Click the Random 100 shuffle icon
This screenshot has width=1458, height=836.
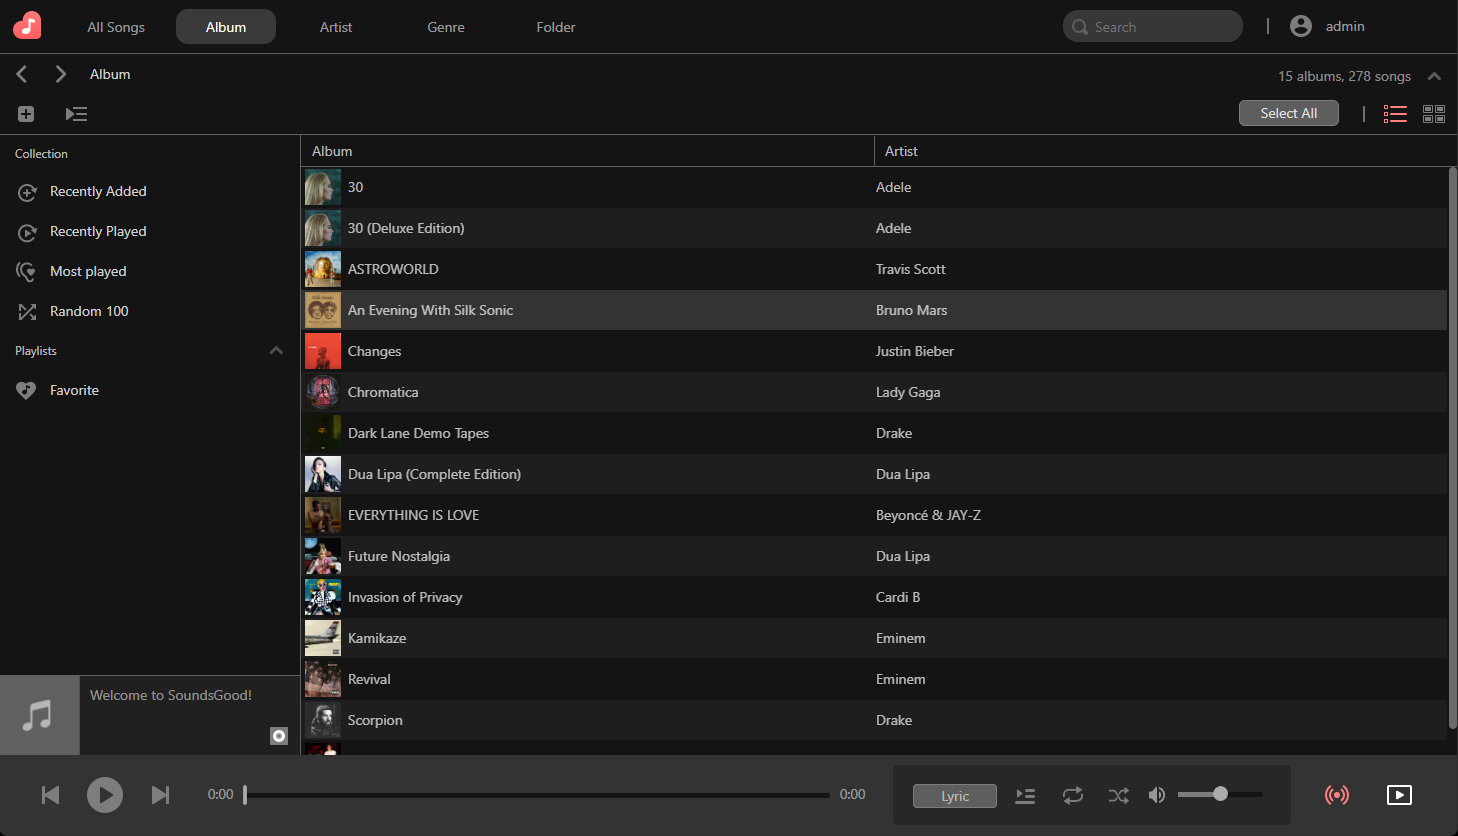coord(27,312)
